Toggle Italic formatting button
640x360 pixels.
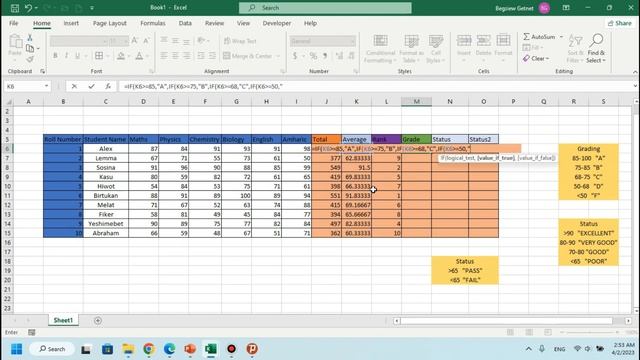[66, 56]
